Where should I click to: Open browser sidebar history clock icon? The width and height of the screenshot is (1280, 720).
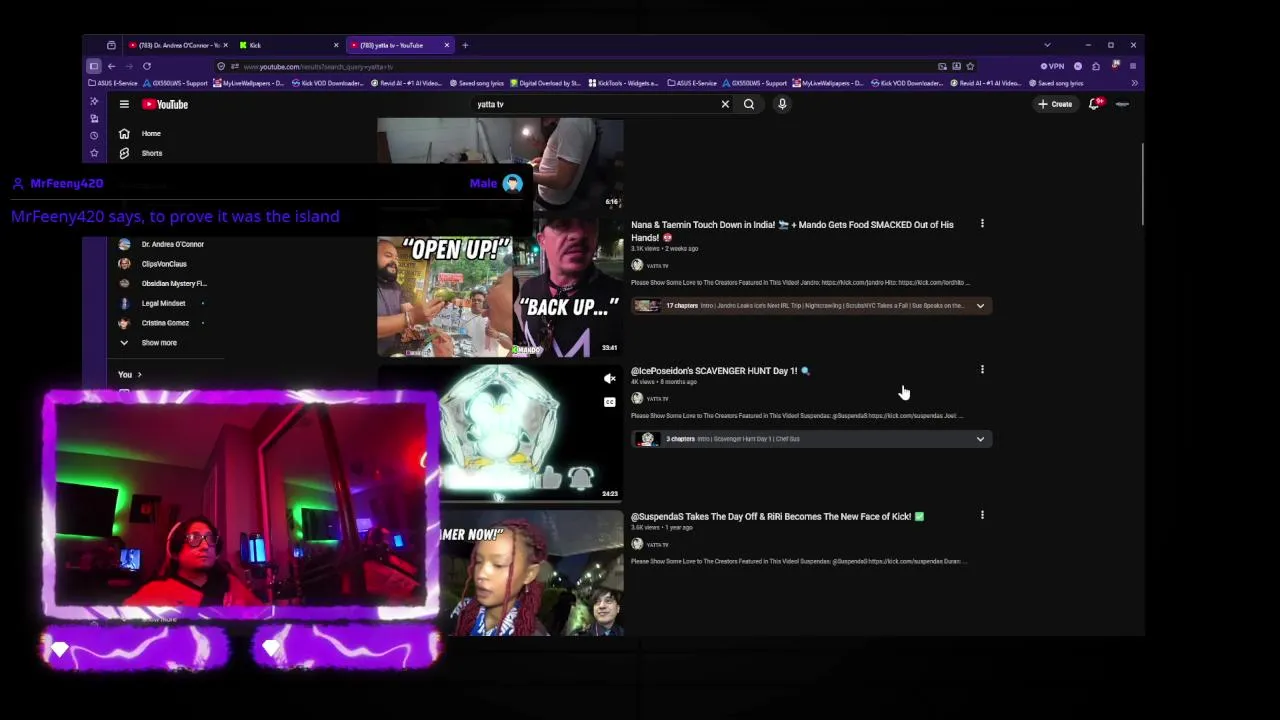coord(94,135)
